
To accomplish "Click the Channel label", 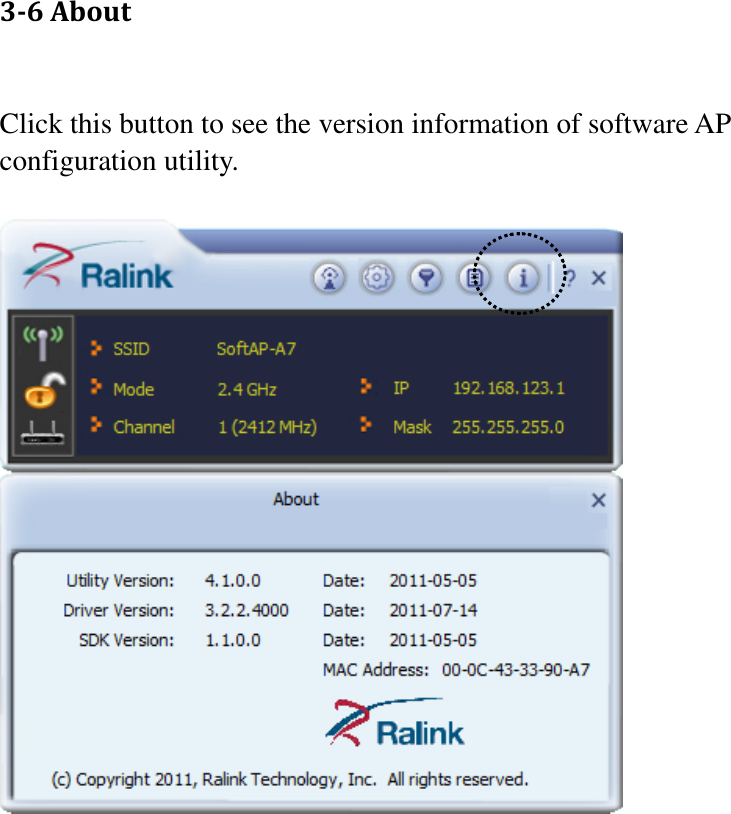I will (144, 427).
